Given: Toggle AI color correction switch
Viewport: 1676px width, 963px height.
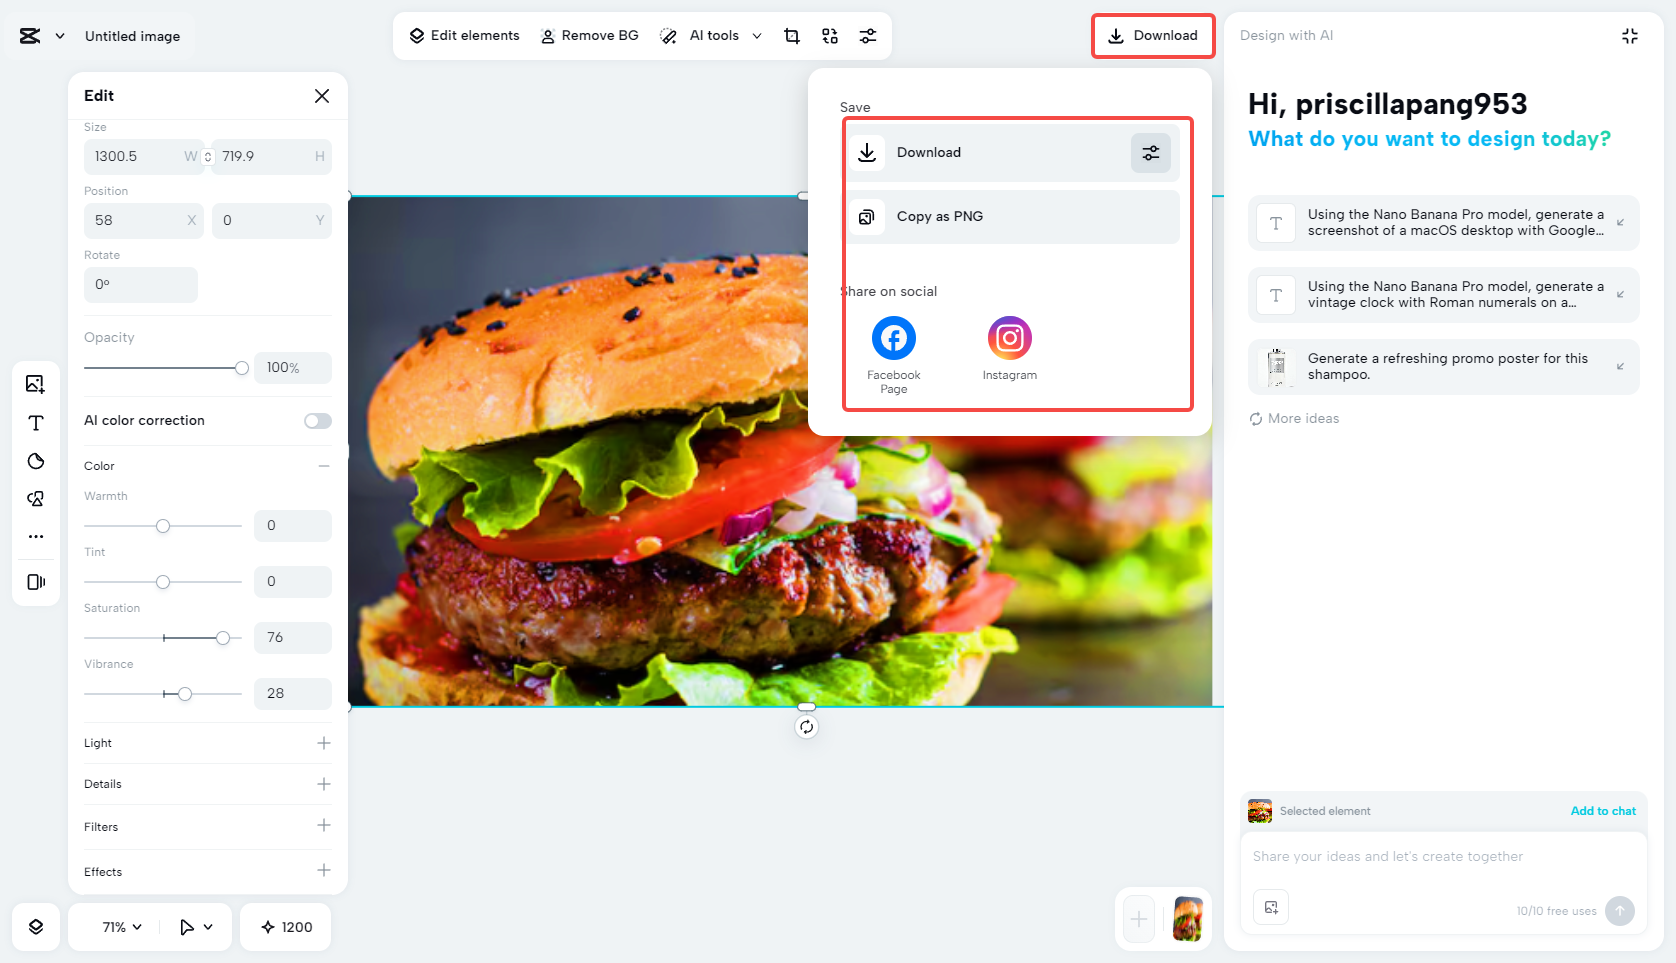Looking at the screenshot, I should click(x=318, y=421).
